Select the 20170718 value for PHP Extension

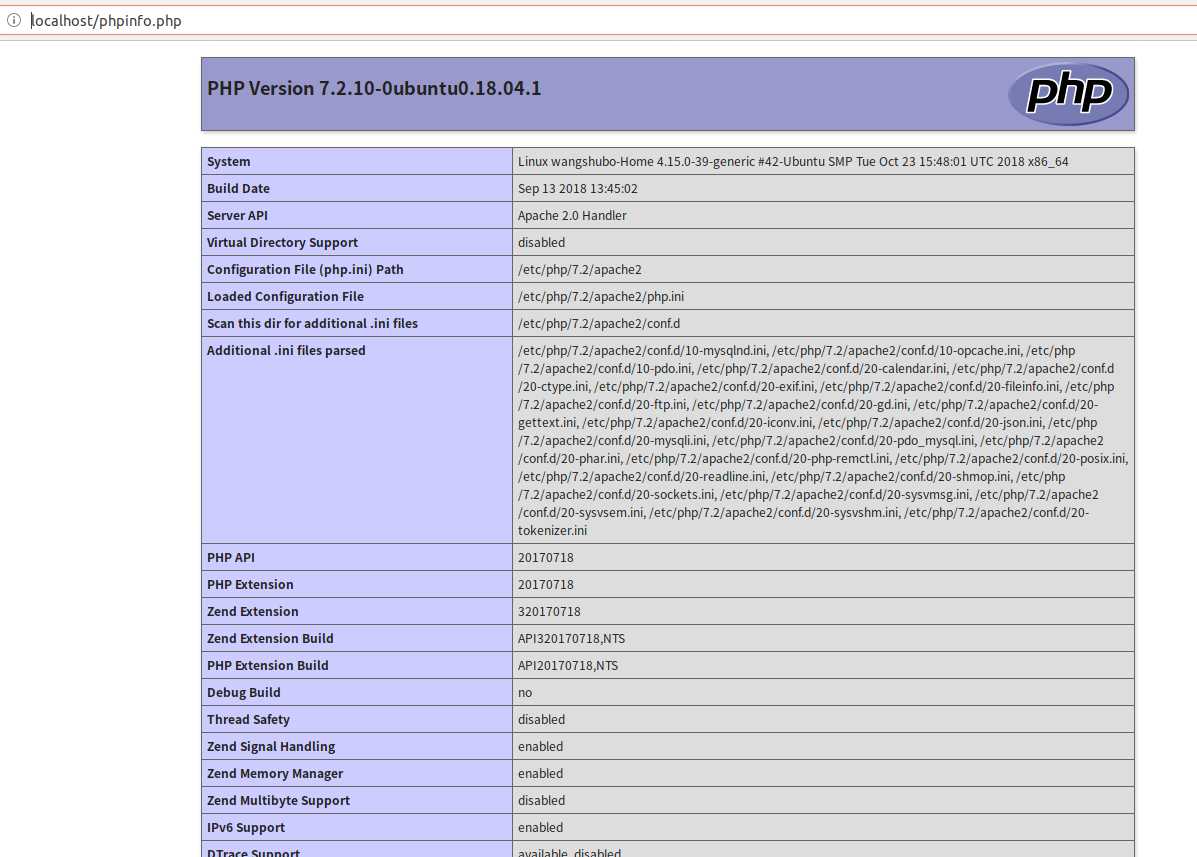coord(546,585)
